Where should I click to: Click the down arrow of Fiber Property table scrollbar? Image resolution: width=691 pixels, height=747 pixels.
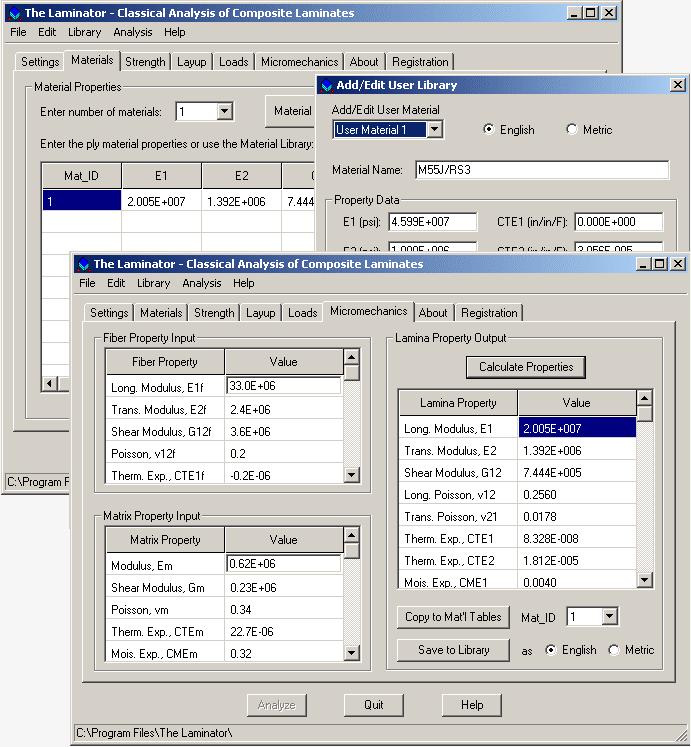click(351, 475)
